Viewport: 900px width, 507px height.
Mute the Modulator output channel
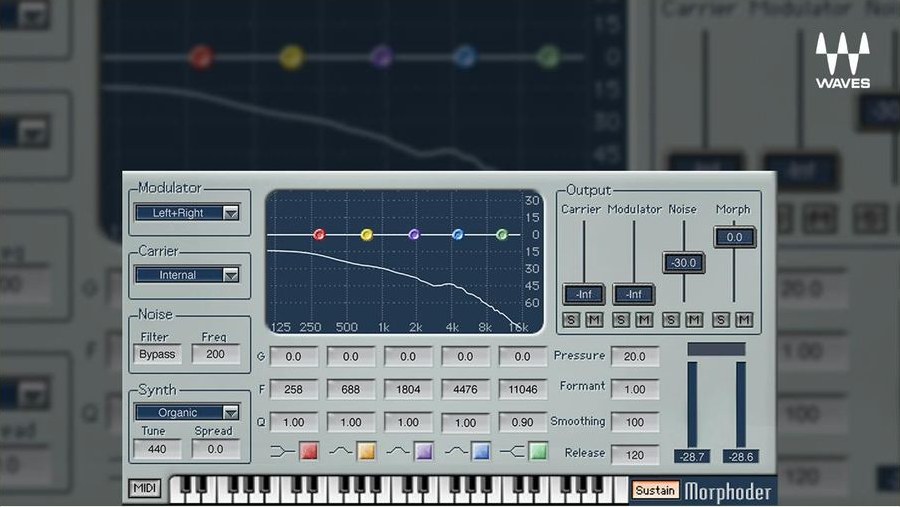click(644, 320)
